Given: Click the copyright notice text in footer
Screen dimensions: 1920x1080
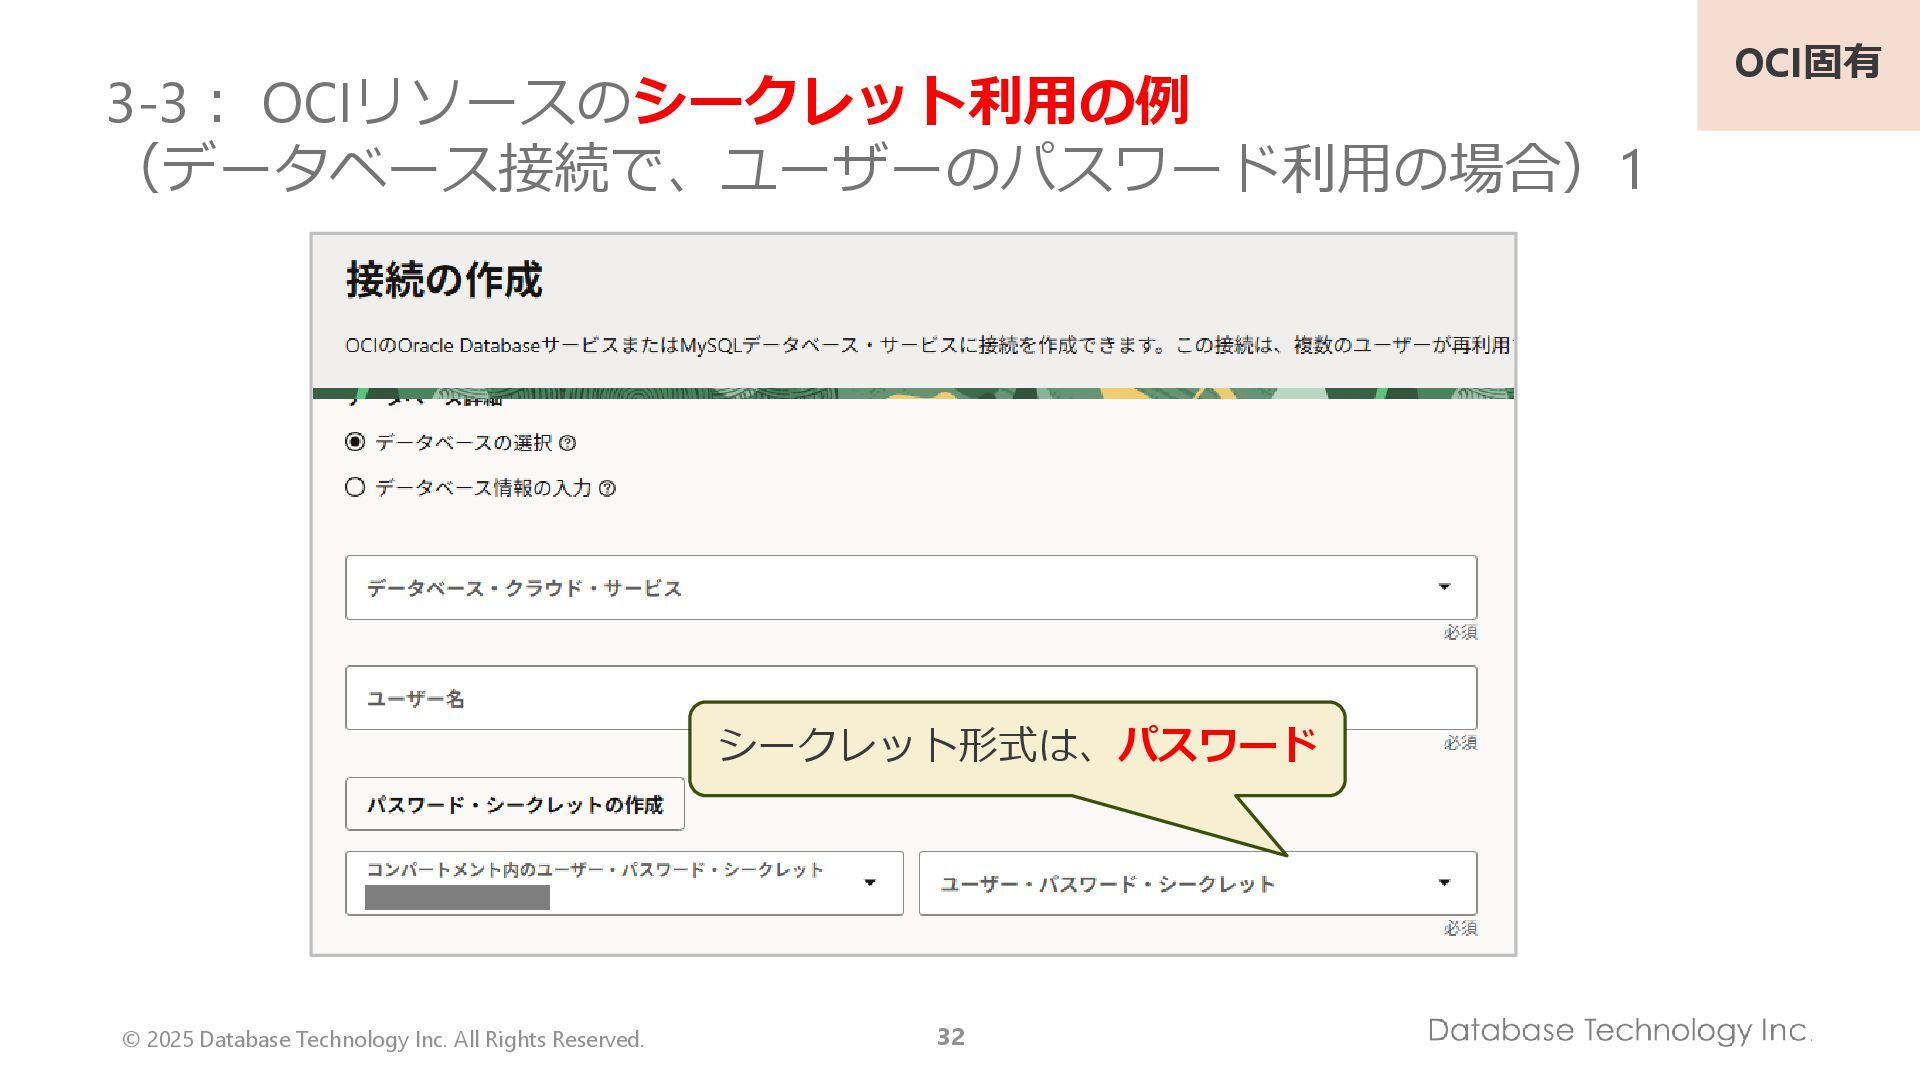Looking at the screenshot, I should 383,1040.
